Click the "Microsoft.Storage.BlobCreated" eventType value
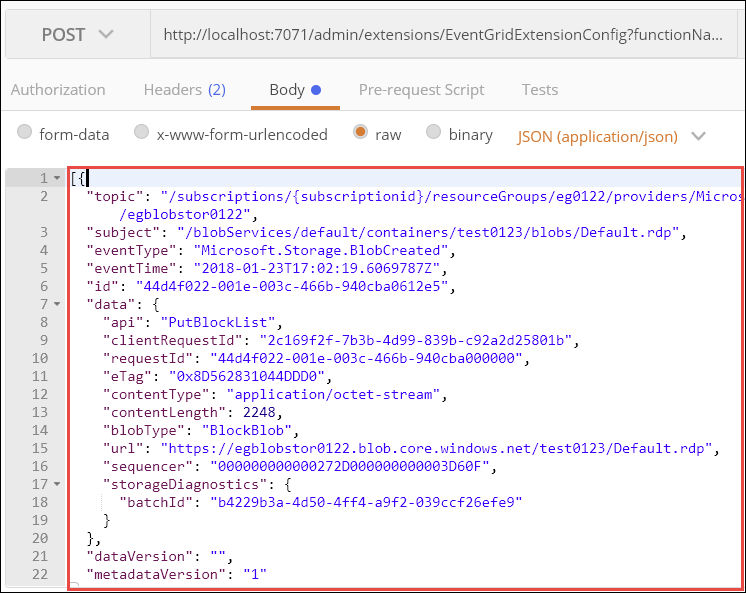 pos(321,250)
